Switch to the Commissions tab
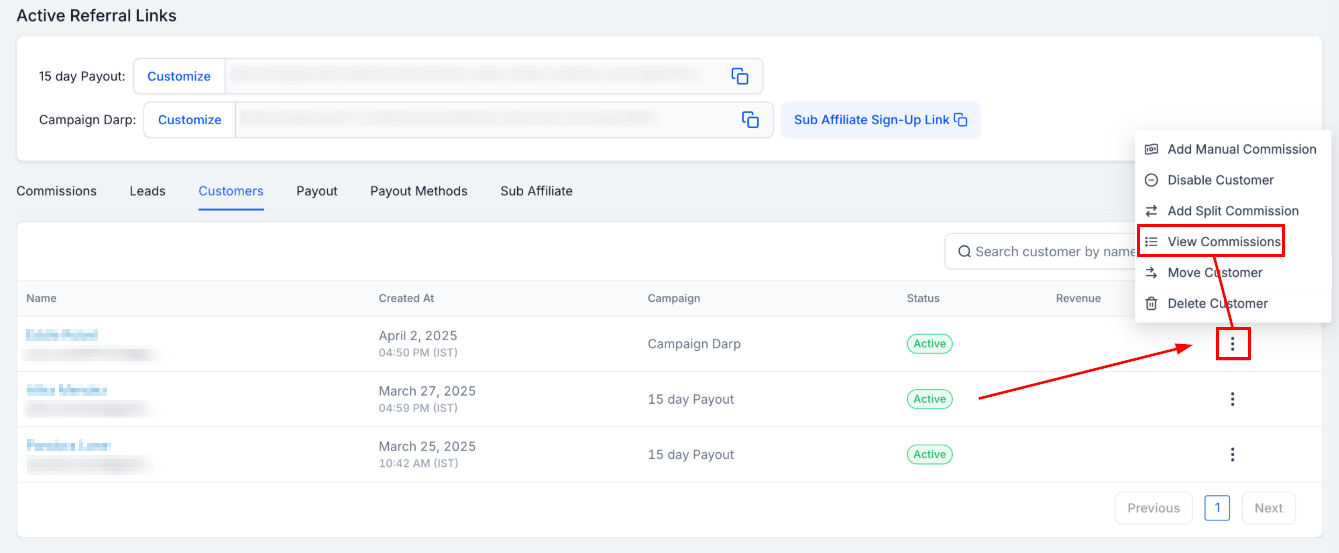 [x=57, y=191]
